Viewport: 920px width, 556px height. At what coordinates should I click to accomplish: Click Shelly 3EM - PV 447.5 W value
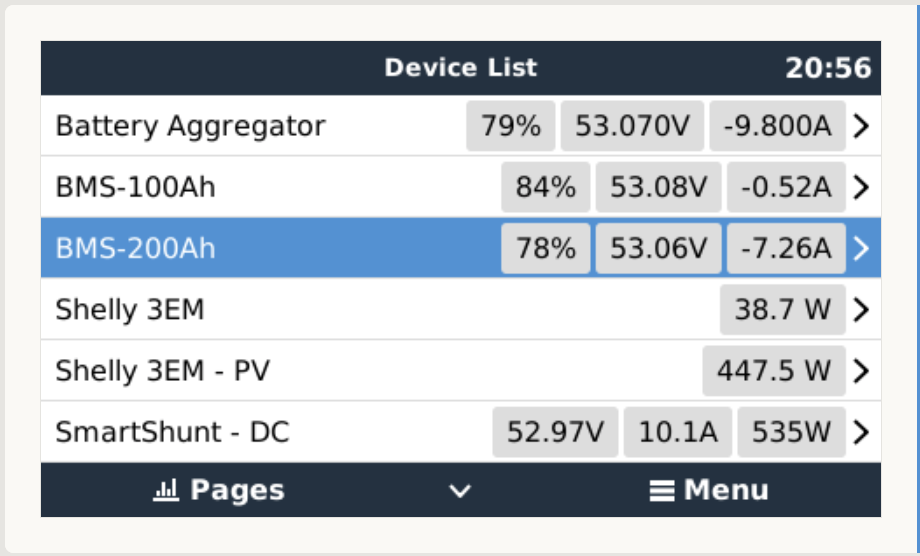(774, 371)
